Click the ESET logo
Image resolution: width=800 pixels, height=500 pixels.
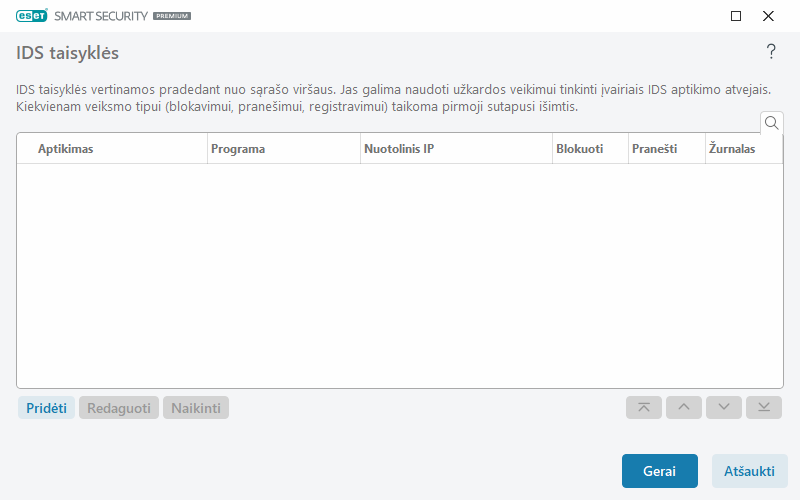point(32,16)
